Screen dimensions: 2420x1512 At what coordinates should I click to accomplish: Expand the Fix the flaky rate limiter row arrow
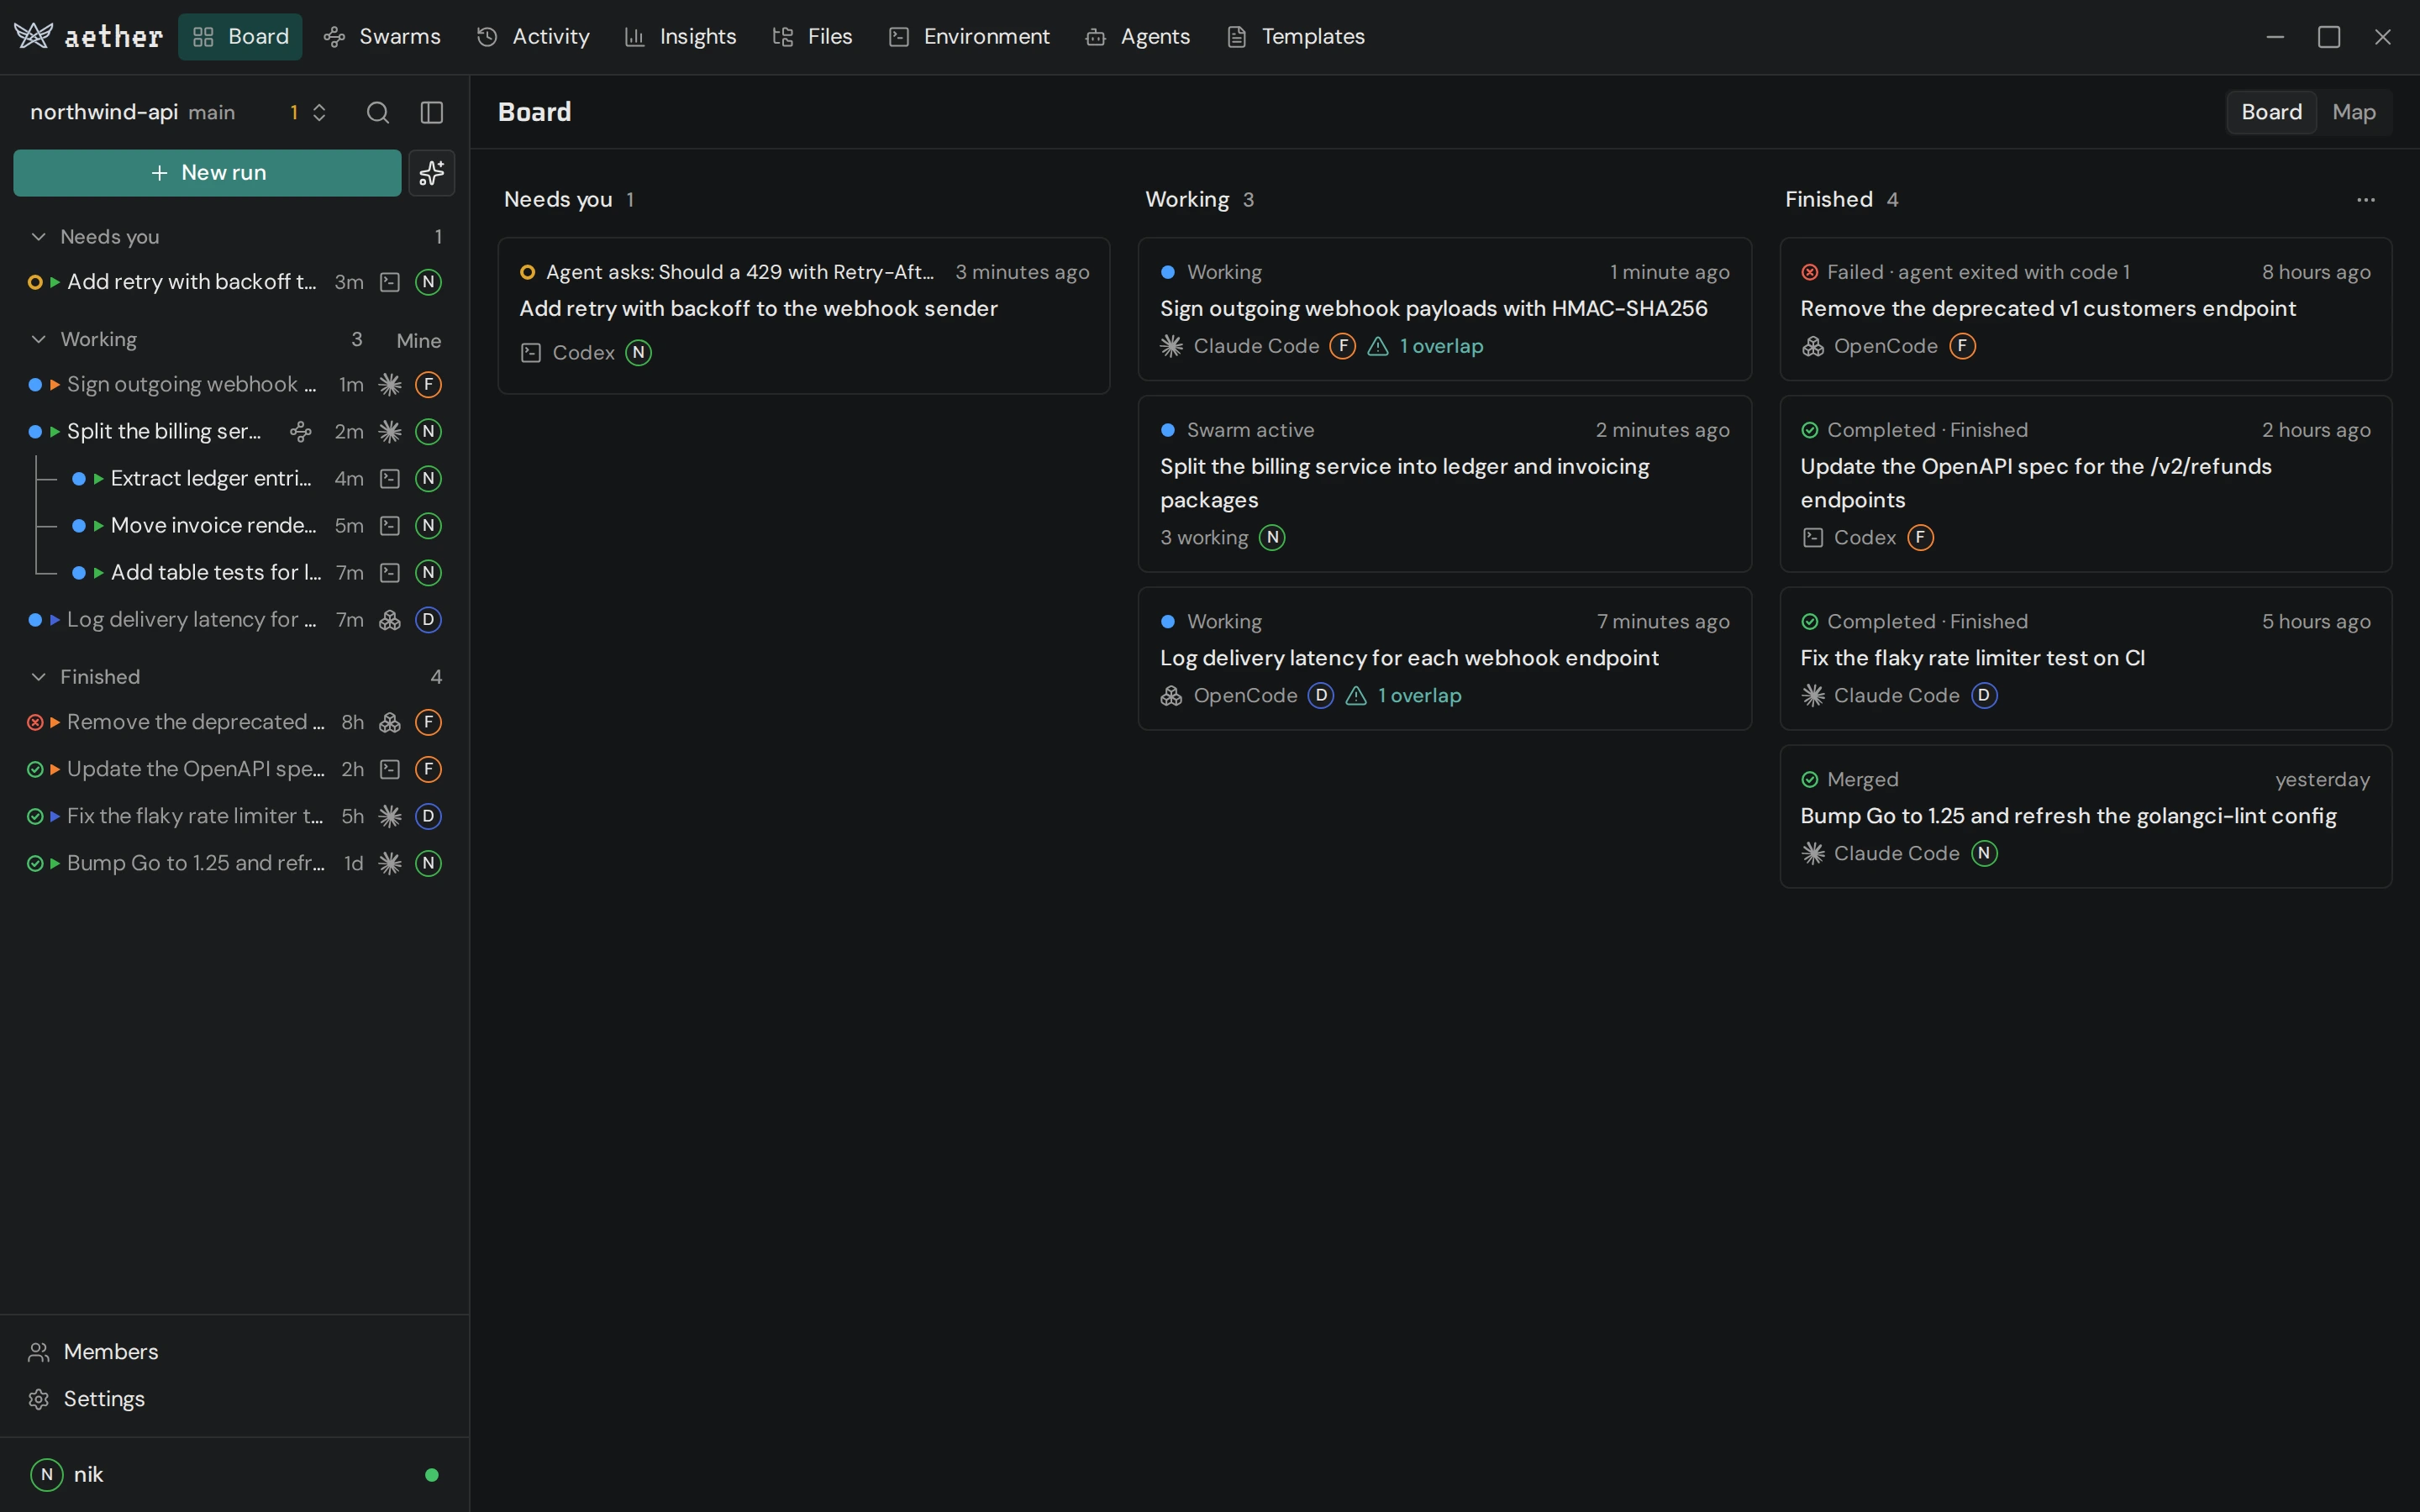tap(55, 817)
